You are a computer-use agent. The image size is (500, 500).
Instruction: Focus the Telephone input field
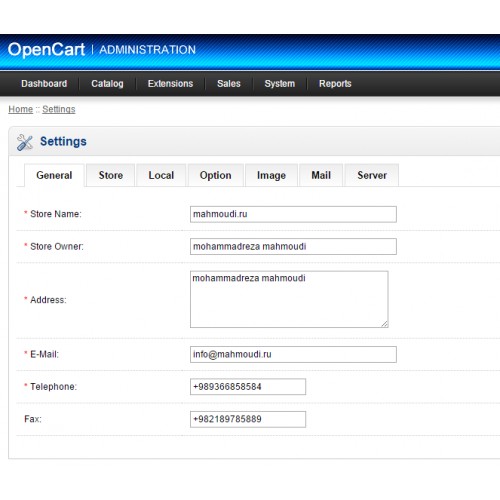tap(248, 387)
